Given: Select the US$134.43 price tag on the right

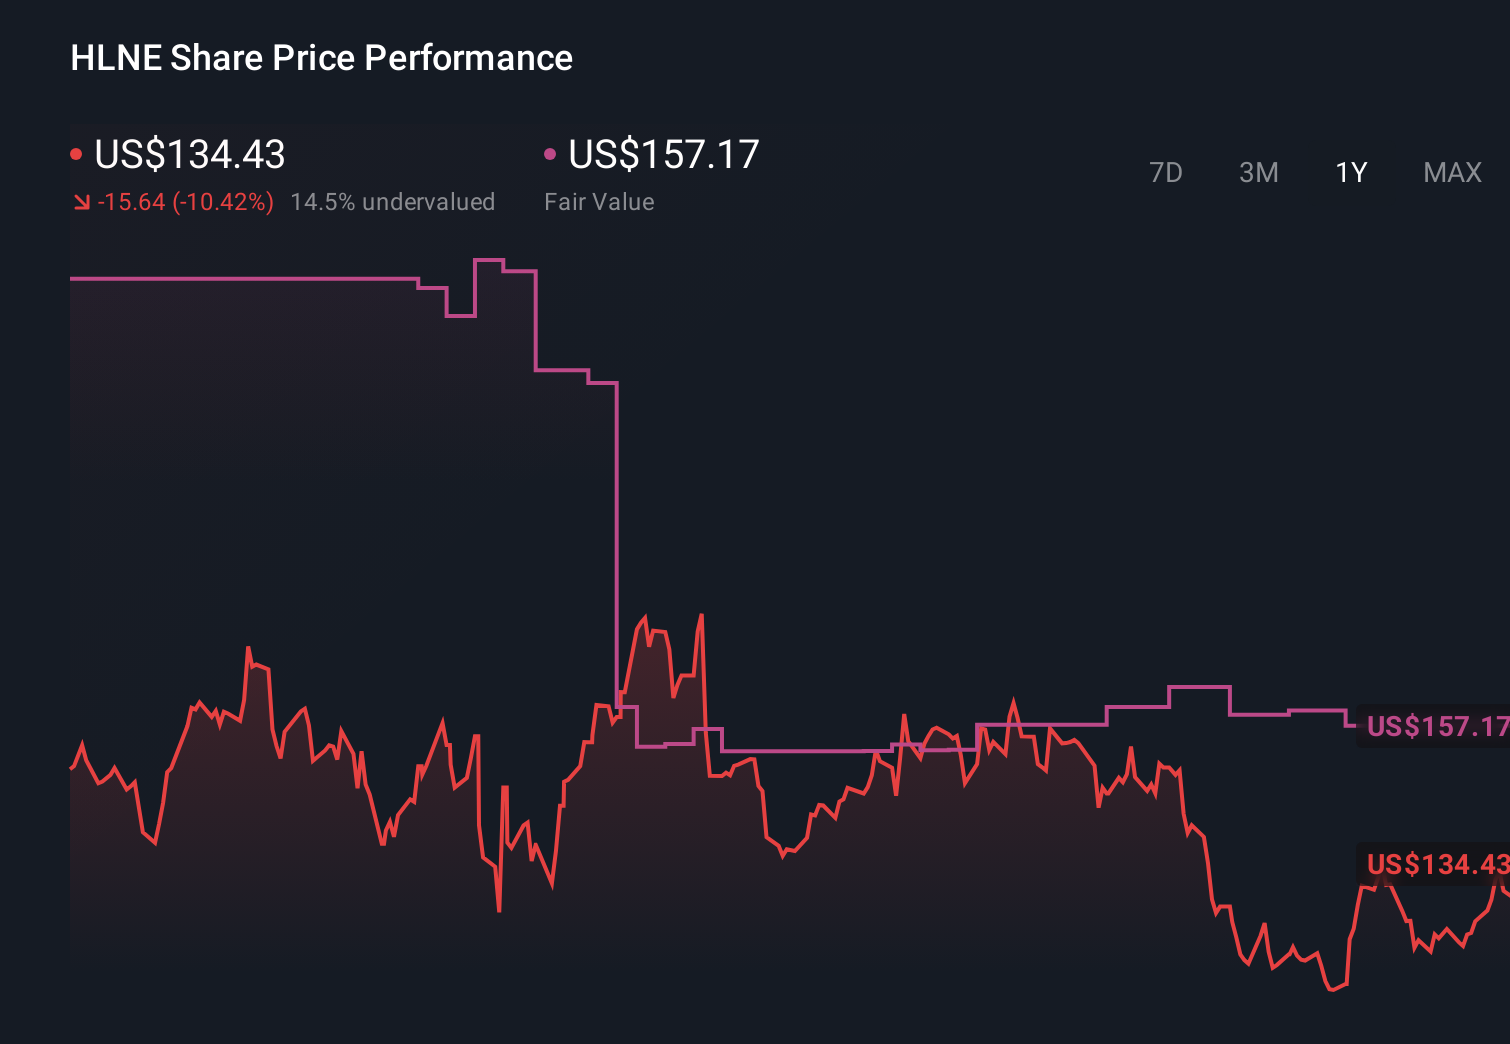Looking at the screenshot, I should (1437, 864).
